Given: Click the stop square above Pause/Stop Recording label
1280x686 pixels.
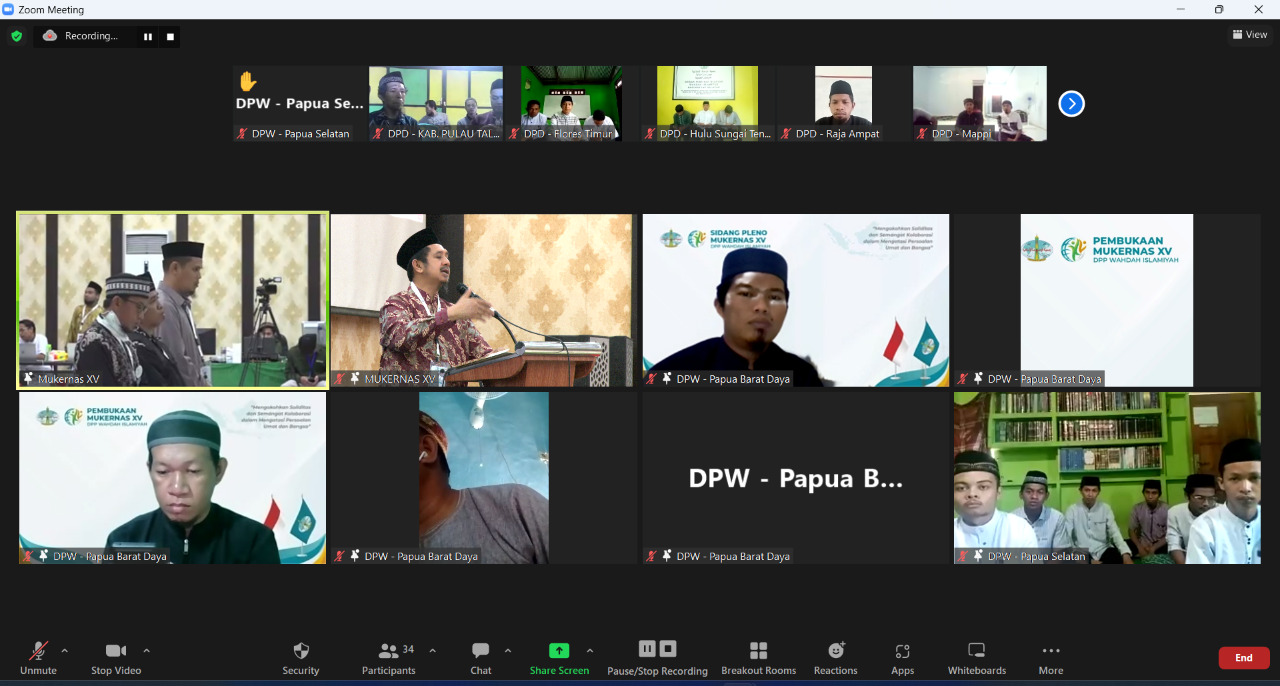Looking at the screenshot, I should (668, 649).
